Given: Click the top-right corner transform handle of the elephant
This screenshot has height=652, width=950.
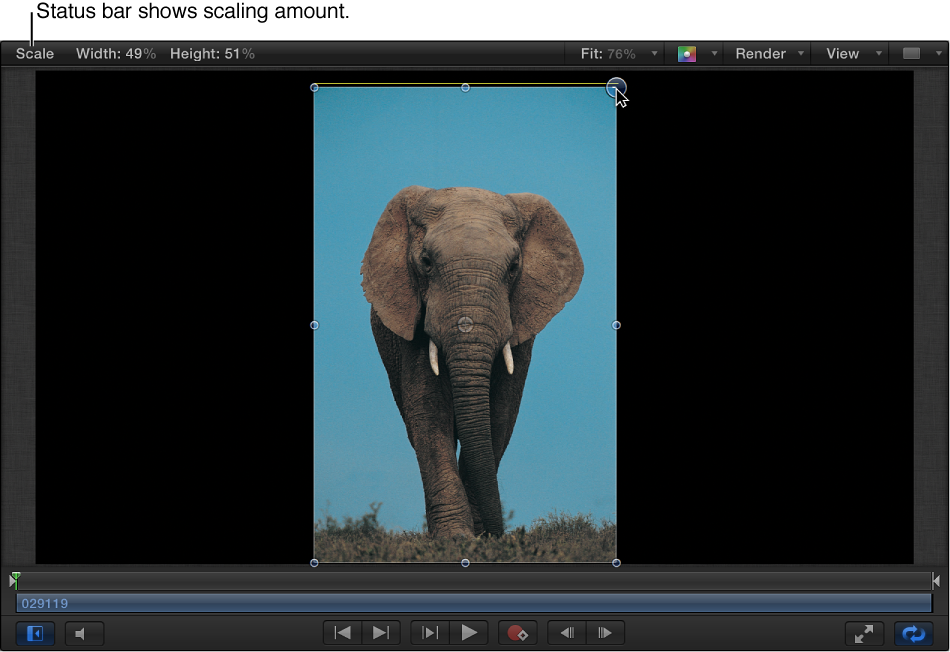Looking at the screenshot, I should (616, 87).
